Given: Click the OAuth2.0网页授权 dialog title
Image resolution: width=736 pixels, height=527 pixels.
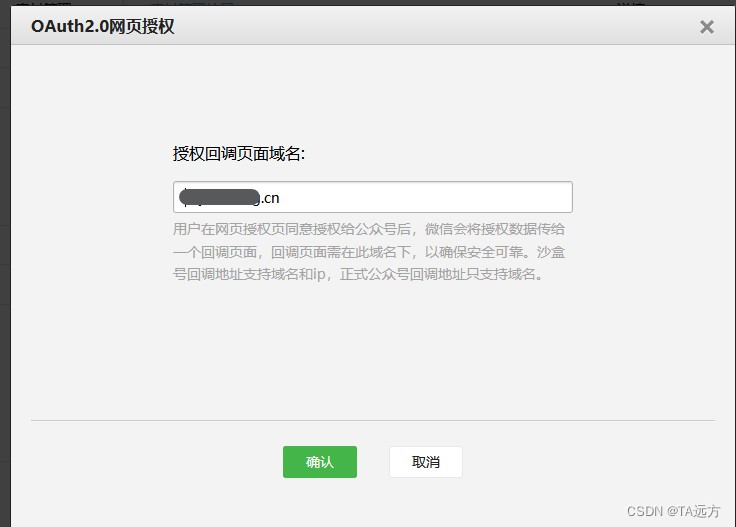Looking at the screenshot, I should tap(102, 27).
